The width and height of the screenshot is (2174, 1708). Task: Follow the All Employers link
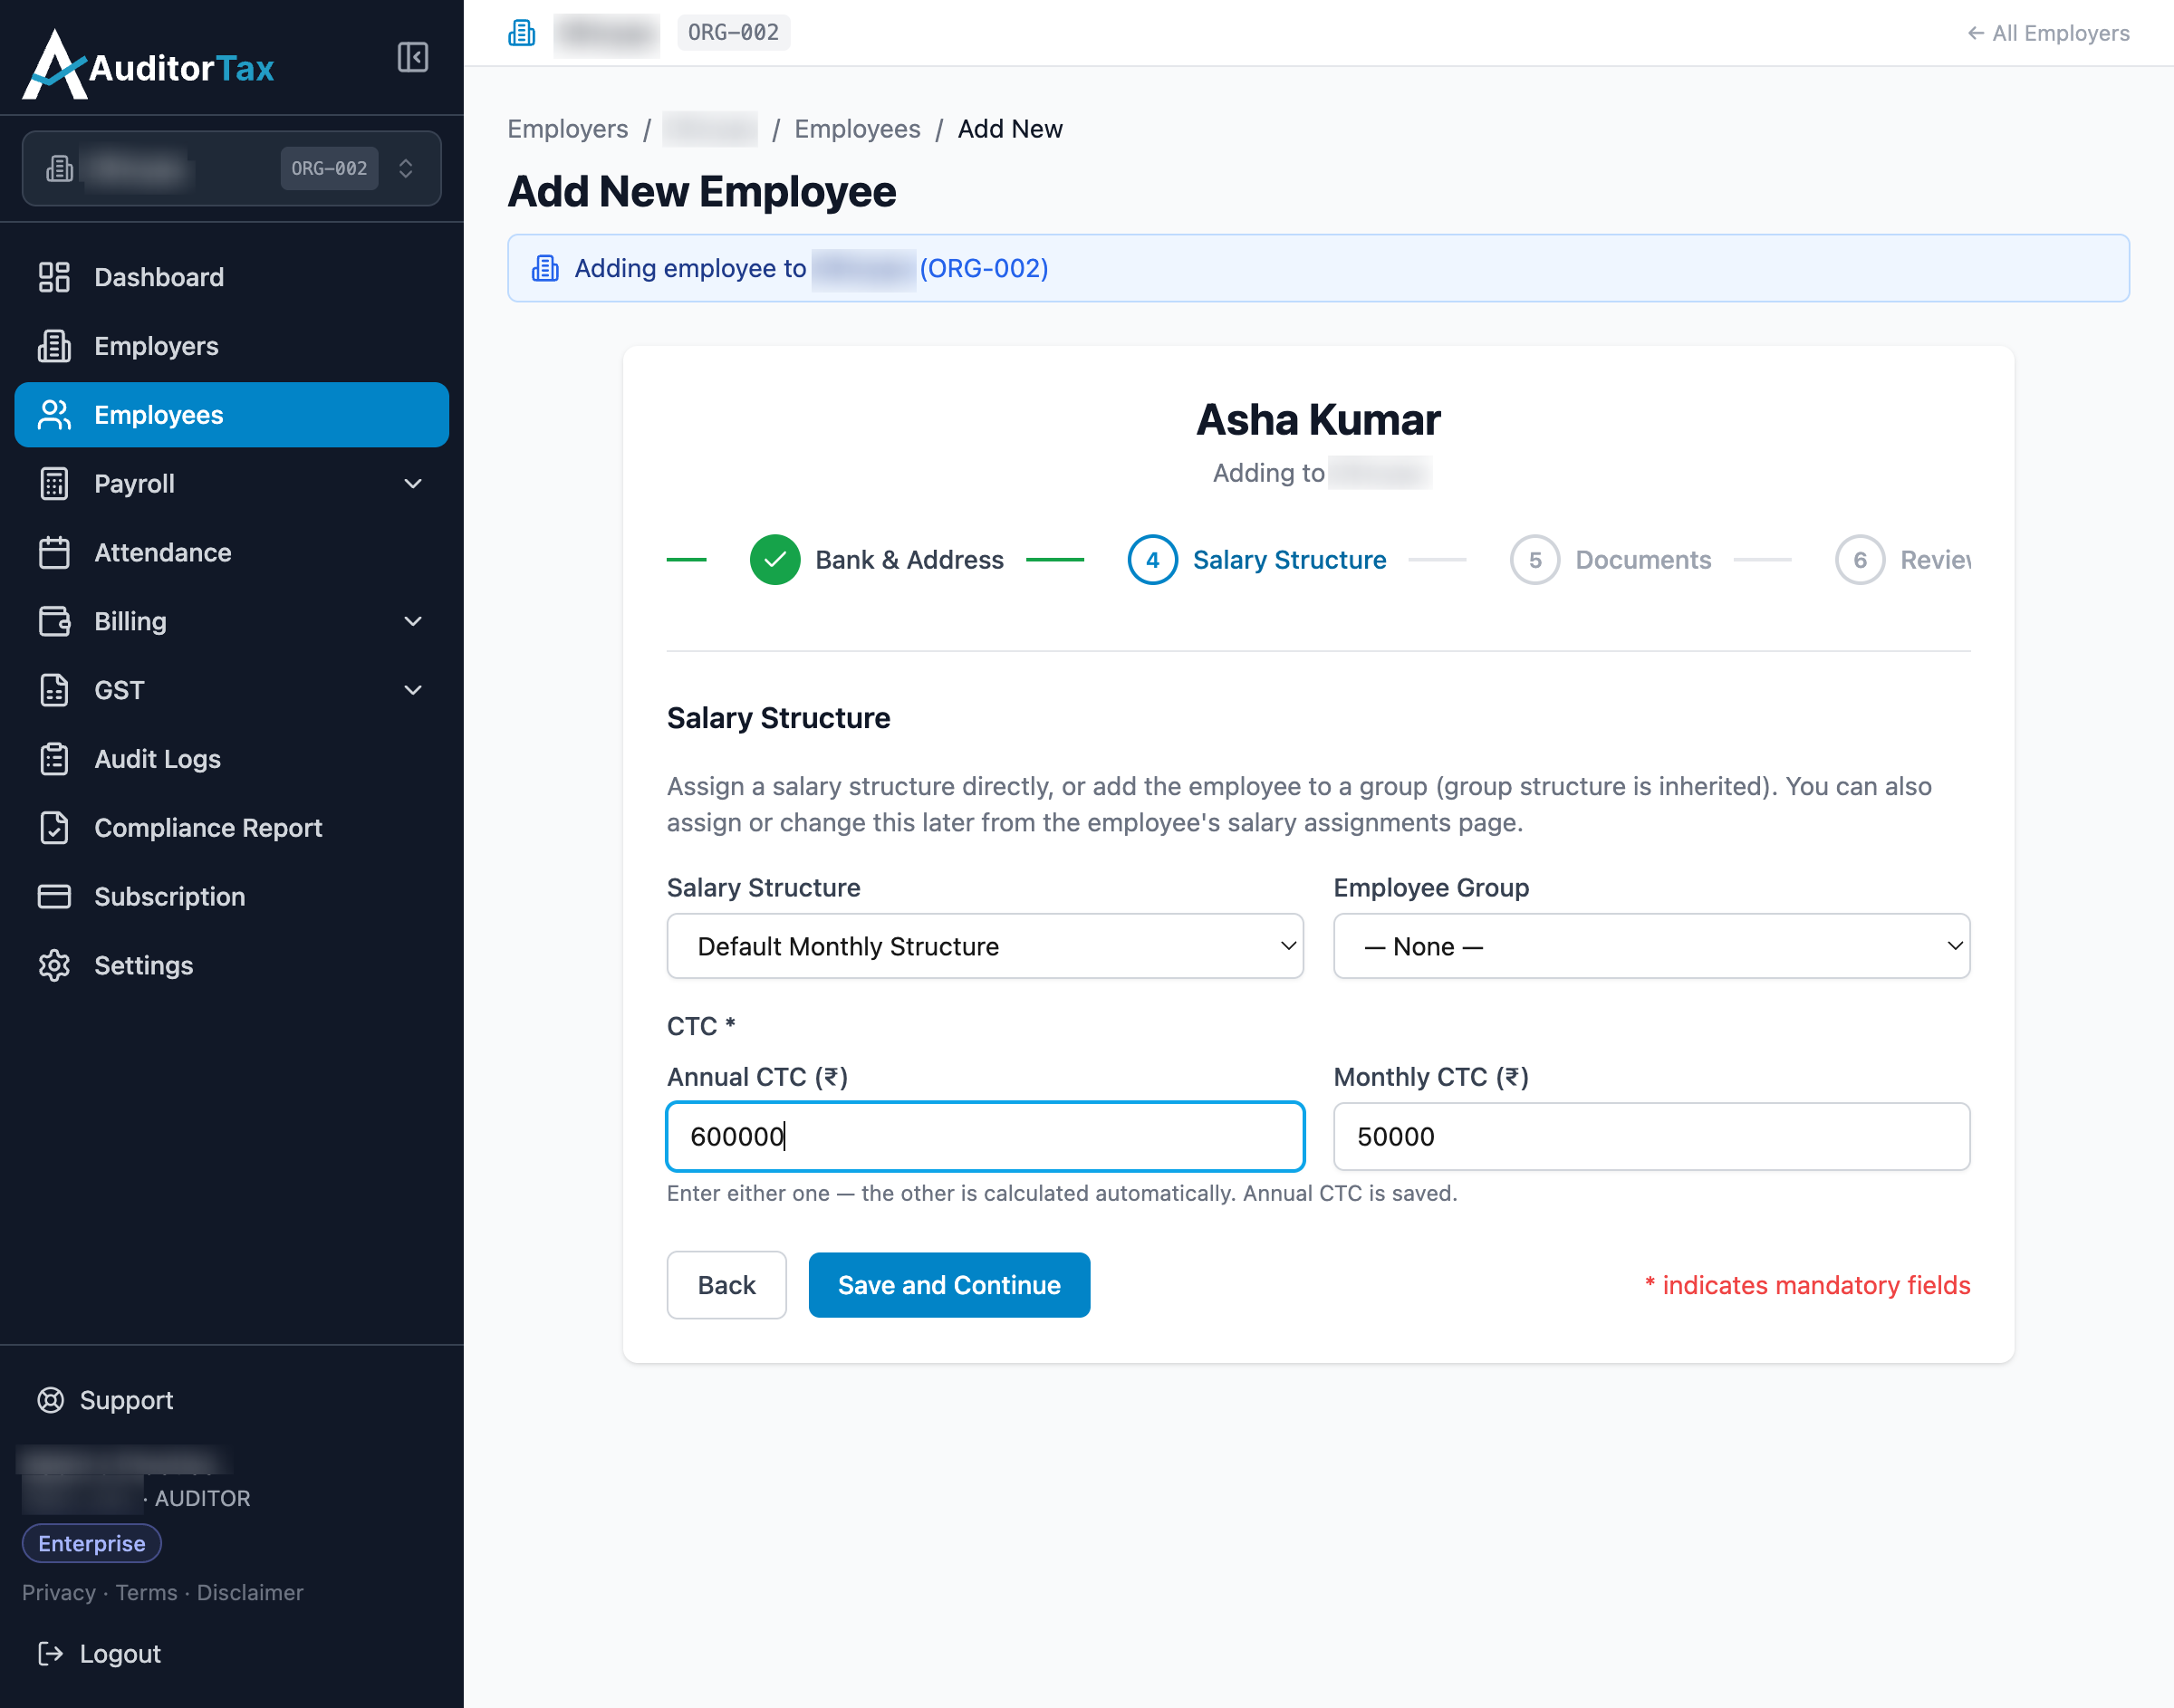[x=2048, y=33]
